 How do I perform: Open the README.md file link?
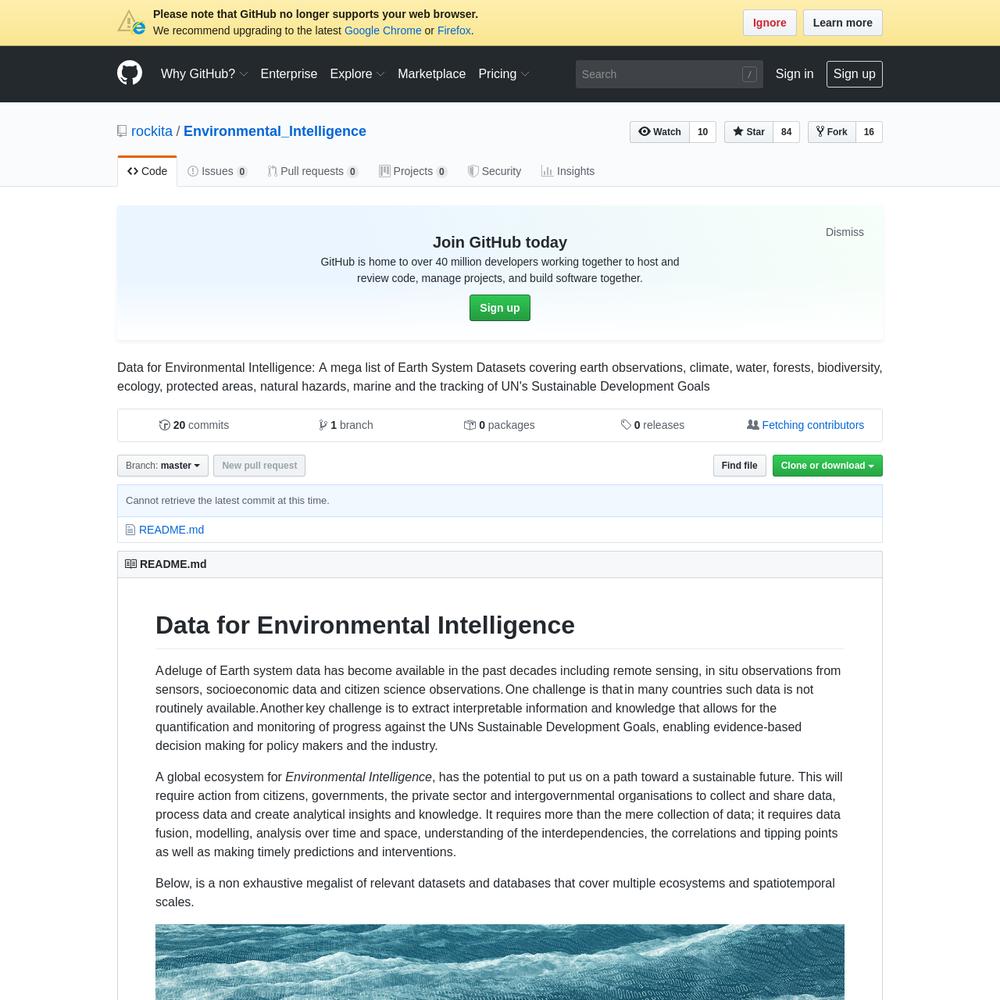tap(172, 530)
